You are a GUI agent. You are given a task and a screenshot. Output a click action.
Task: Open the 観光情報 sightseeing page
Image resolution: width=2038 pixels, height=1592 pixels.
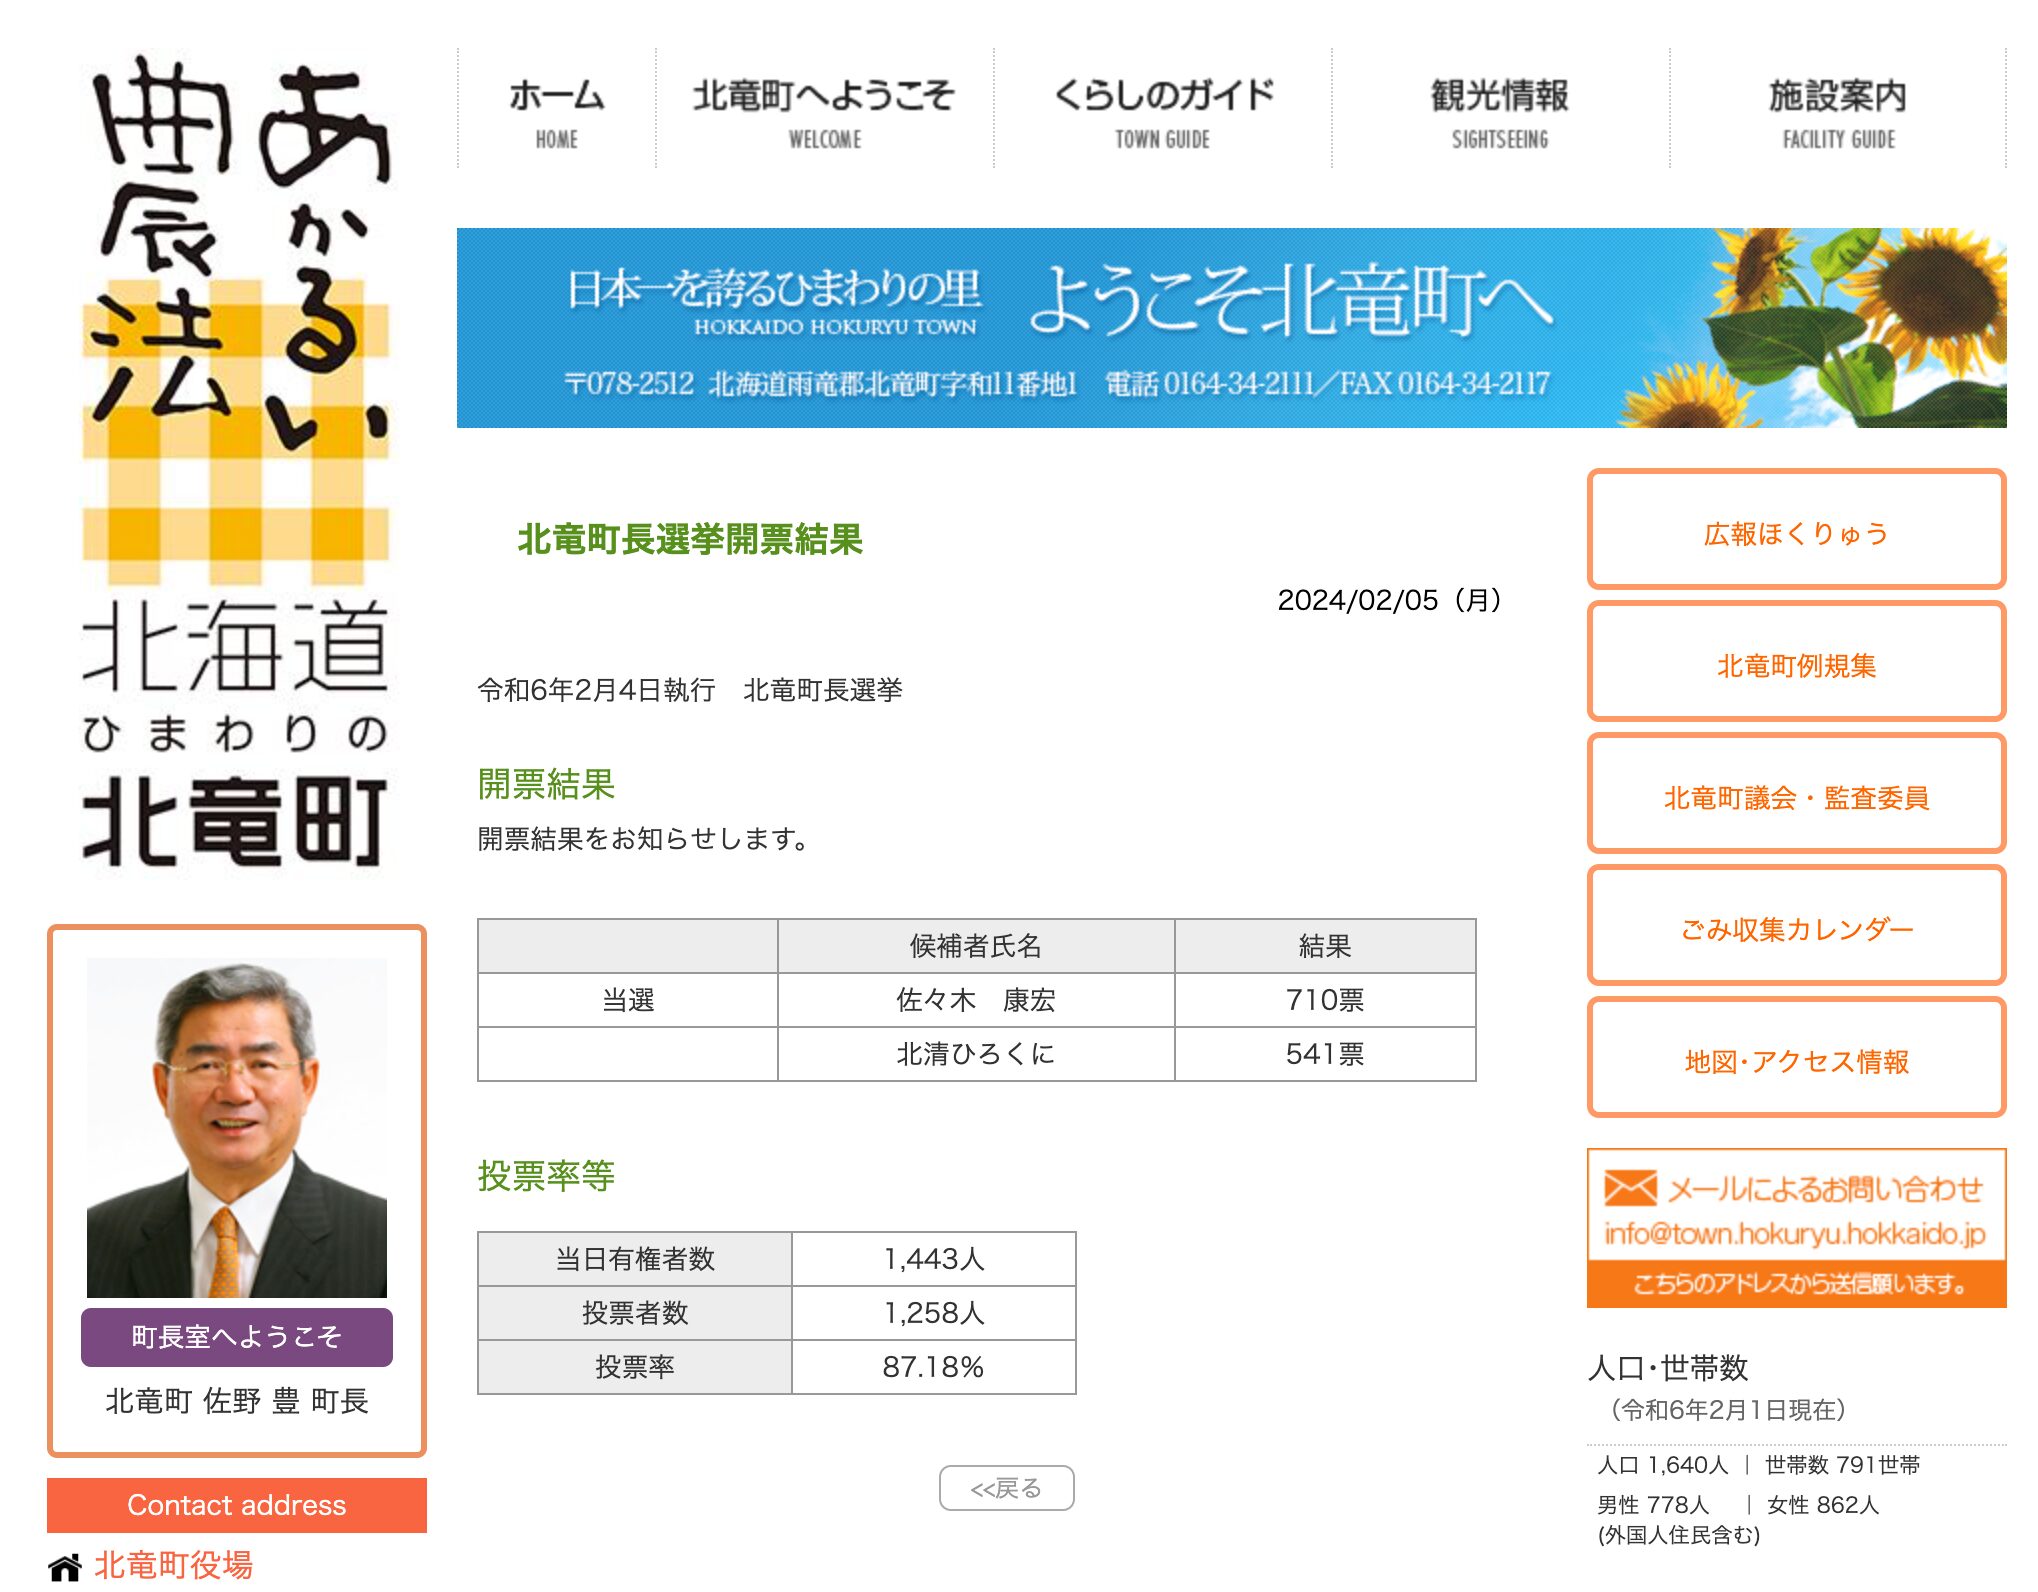pos(1499,110)
